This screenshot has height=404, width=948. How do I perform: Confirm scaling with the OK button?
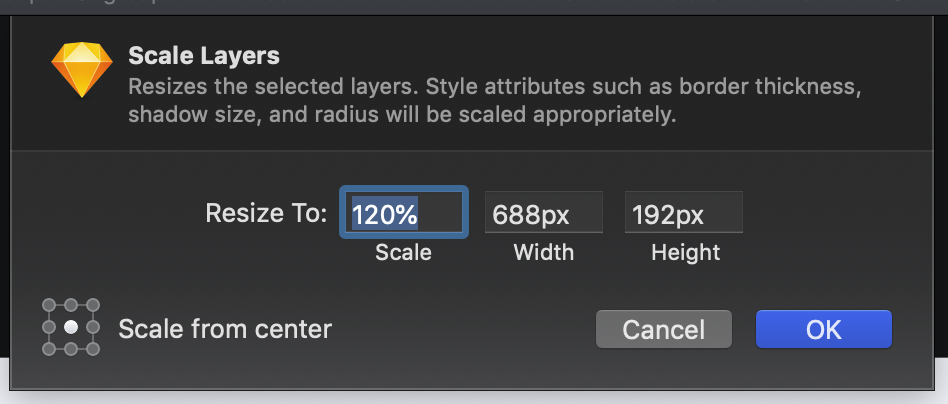click(x=823, y=329)
